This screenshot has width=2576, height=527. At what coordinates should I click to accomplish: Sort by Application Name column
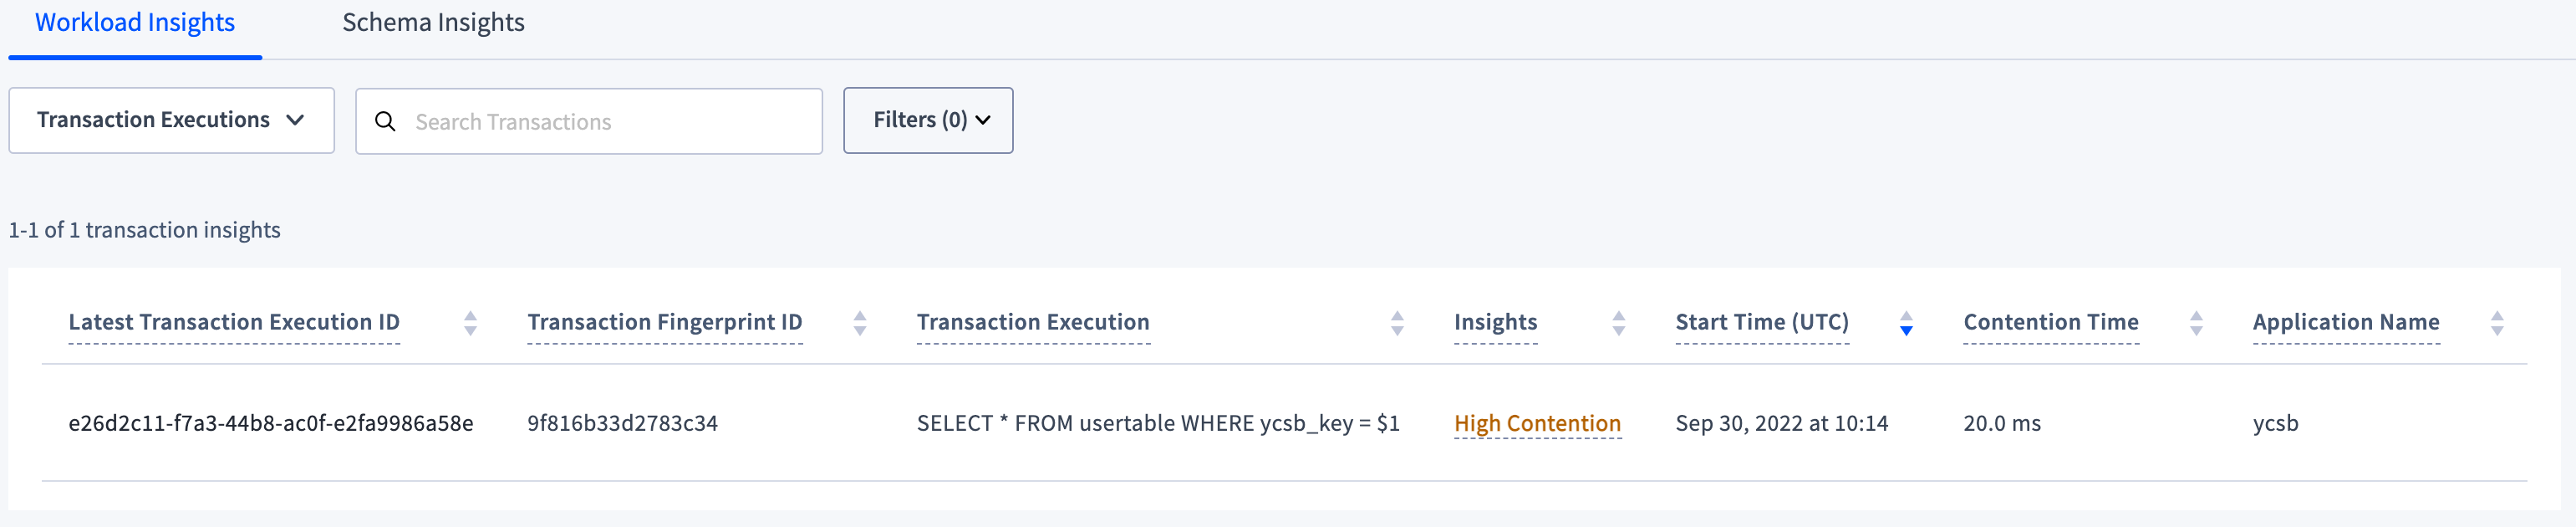pos(2497,322)
